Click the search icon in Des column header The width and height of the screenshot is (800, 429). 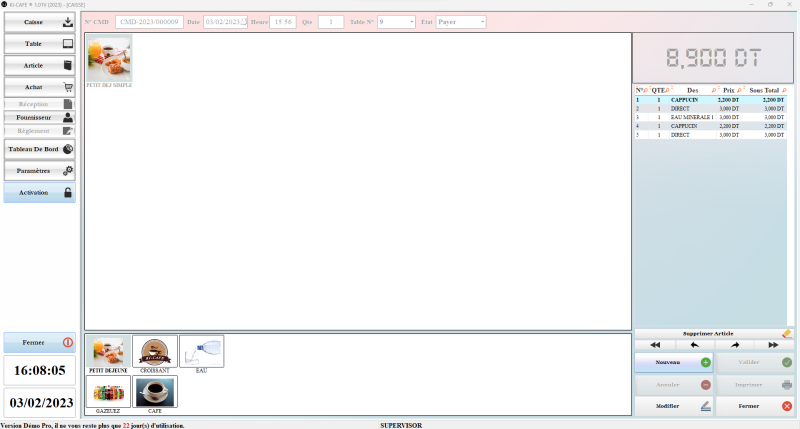714,90
